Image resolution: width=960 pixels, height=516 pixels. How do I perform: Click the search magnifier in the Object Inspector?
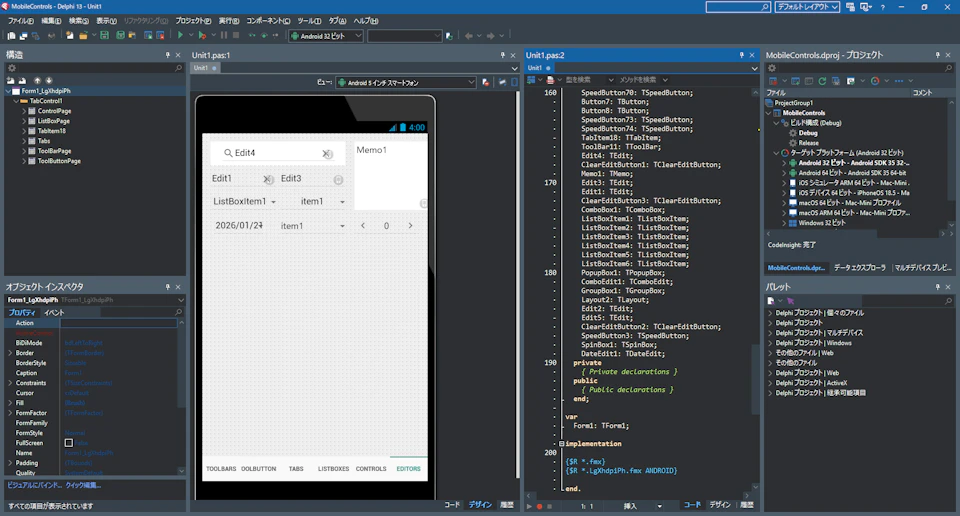click(x=178, y=312)
